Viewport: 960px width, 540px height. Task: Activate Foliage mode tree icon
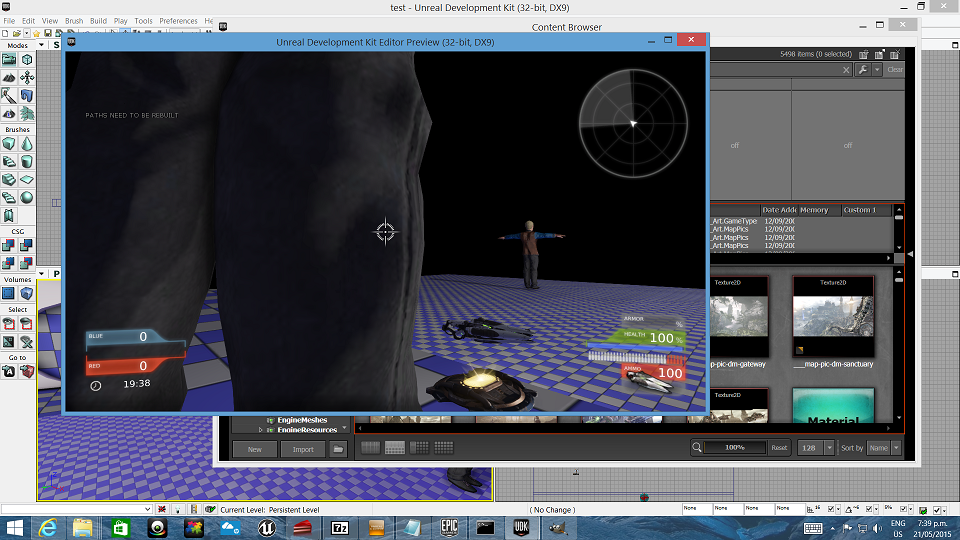(27, 113)
